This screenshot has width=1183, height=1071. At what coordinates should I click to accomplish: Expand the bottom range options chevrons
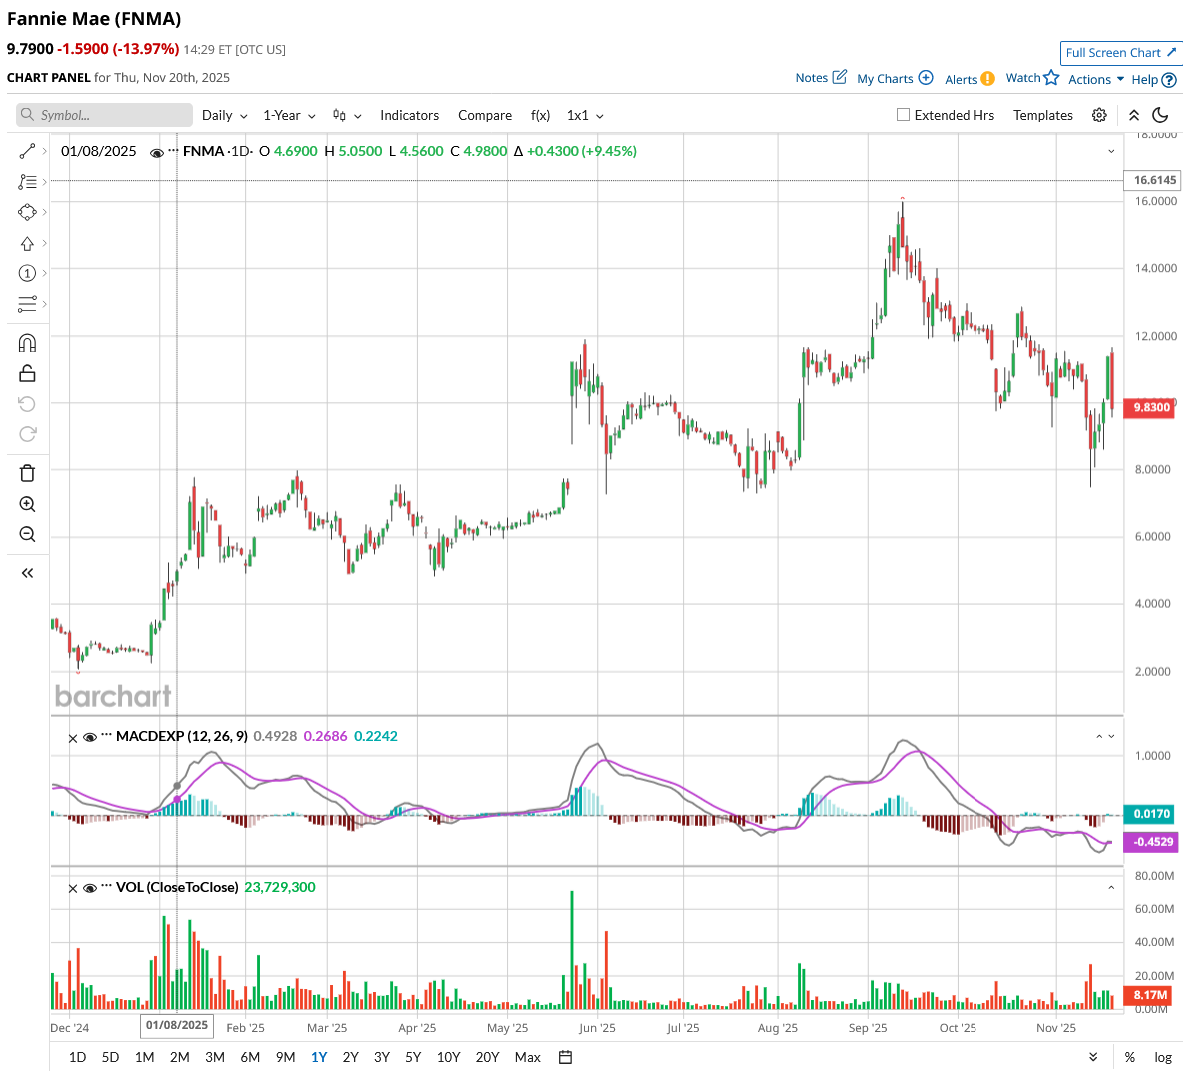[x=1093, y=1057]
